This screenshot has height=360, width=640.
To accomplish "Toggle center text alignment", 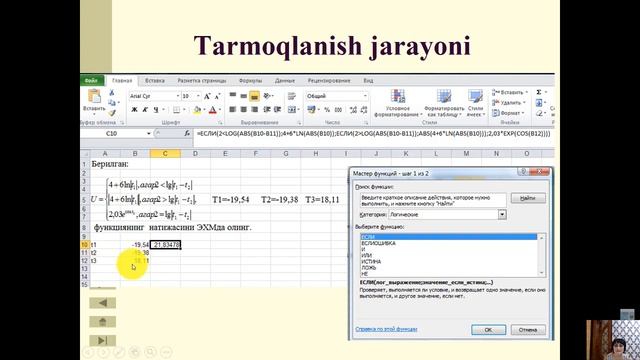I will [244, 109].
